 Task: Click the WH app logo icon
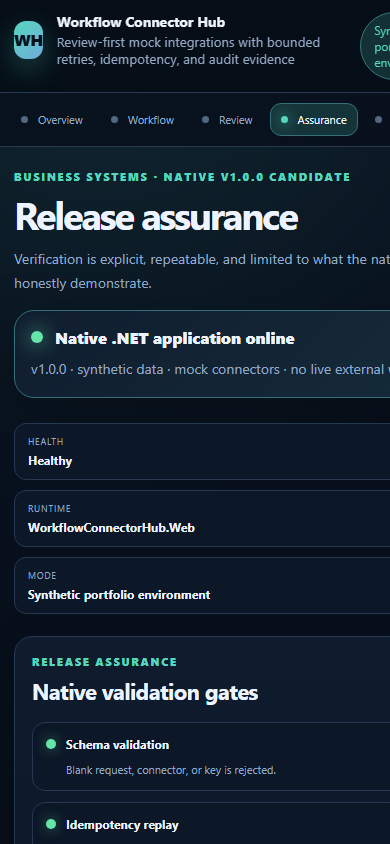pyautogui.click(x=29, y=40)
